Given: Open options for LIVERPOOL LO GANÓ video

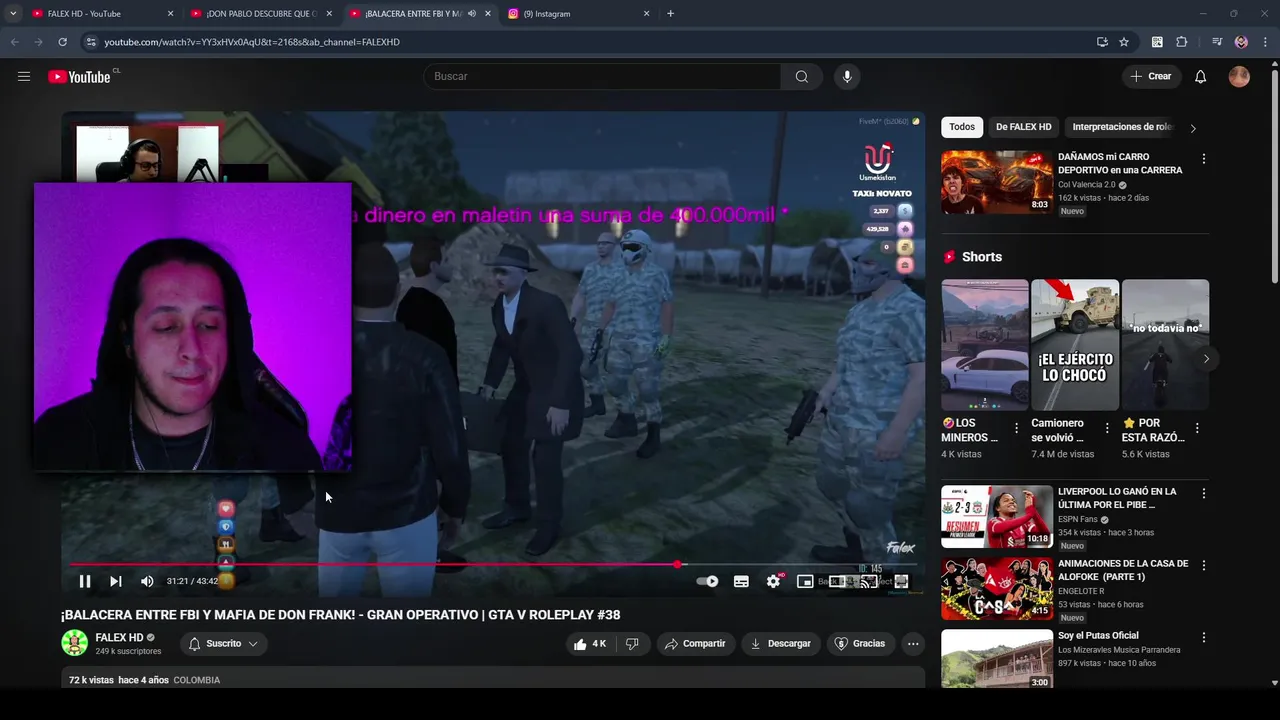Looking at the screenshot, I should click(x=1203, y=494).
